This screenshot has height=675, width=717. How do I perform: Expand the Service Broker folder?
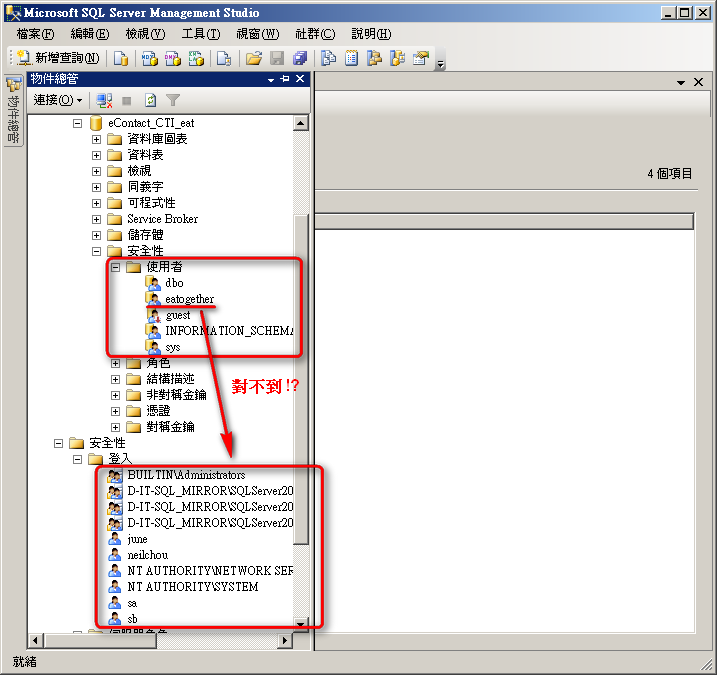(96, 220)
